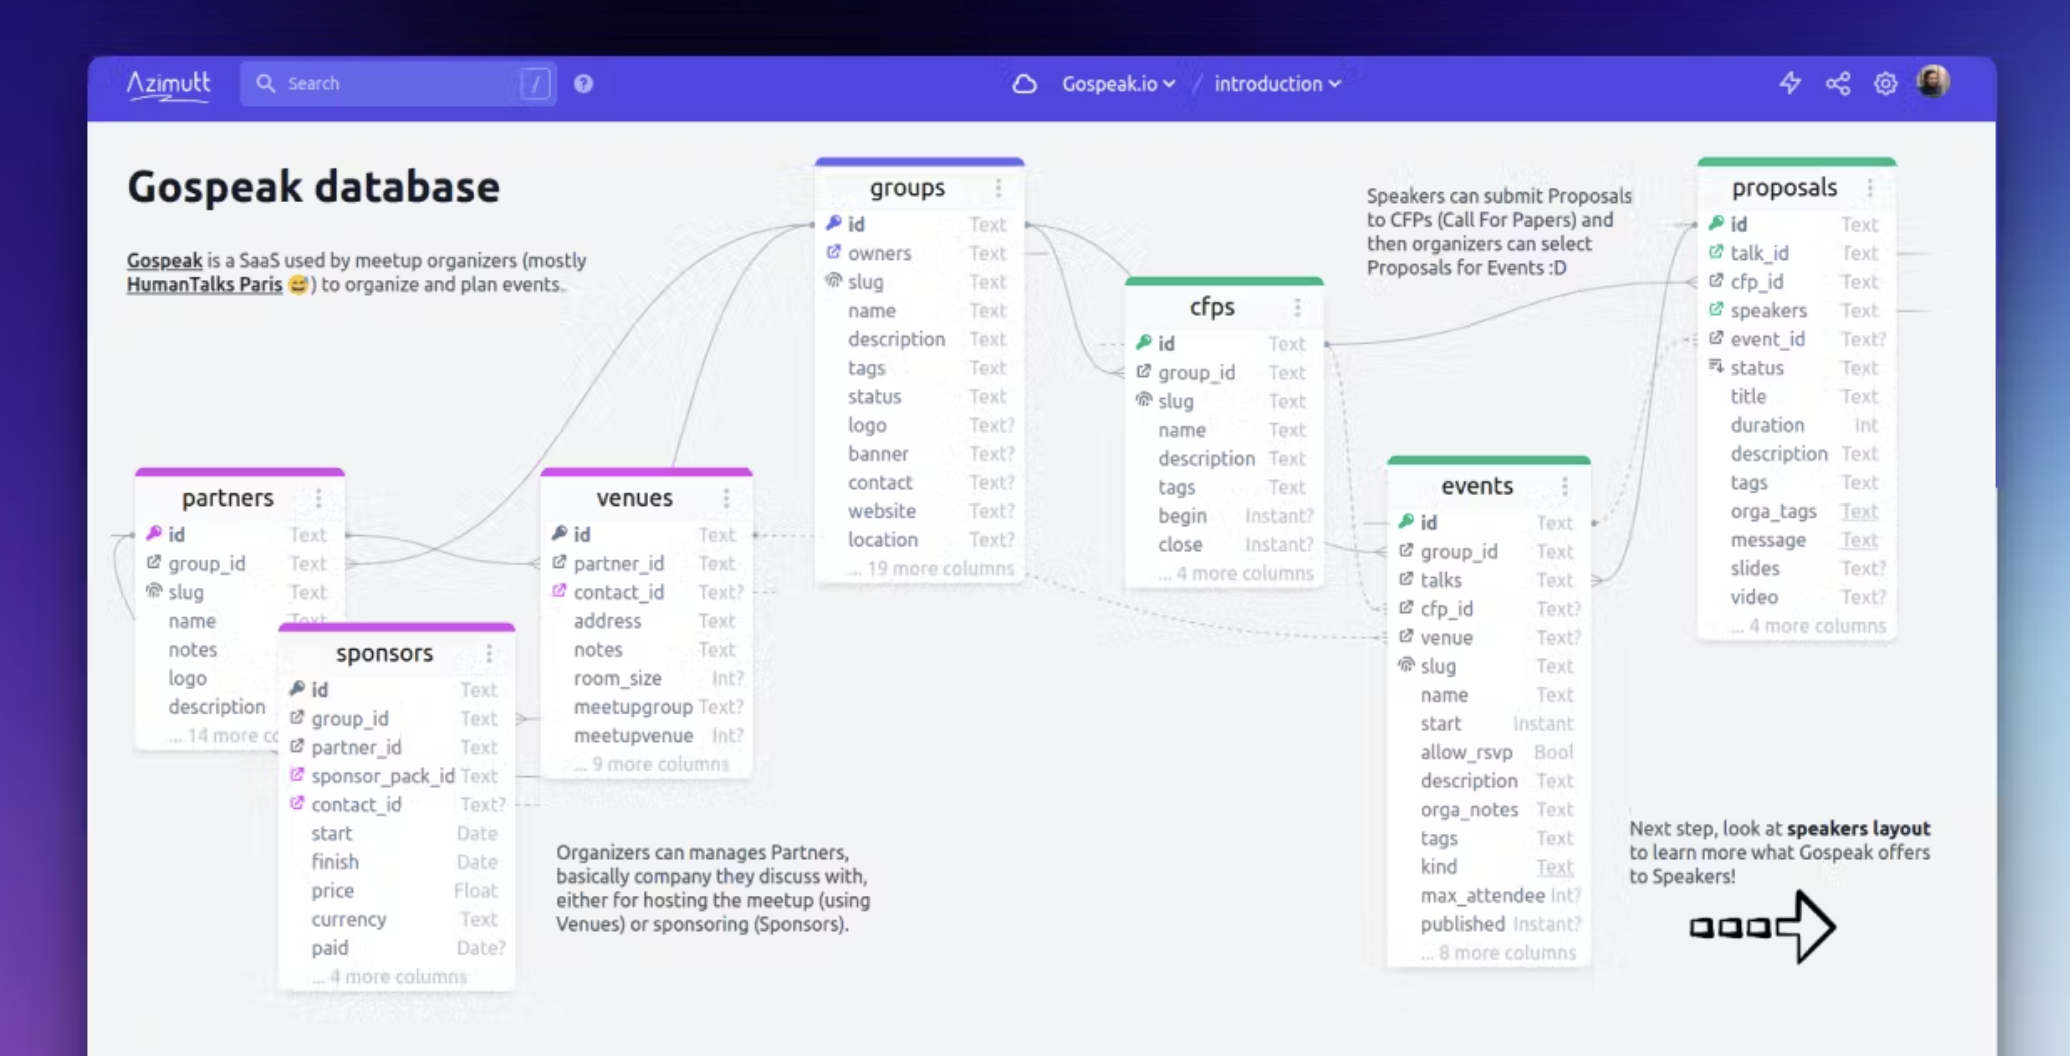Open the lightning bolt features icon
Viewport: 2070px width, 1056px height.
(x=1790, y=83)
